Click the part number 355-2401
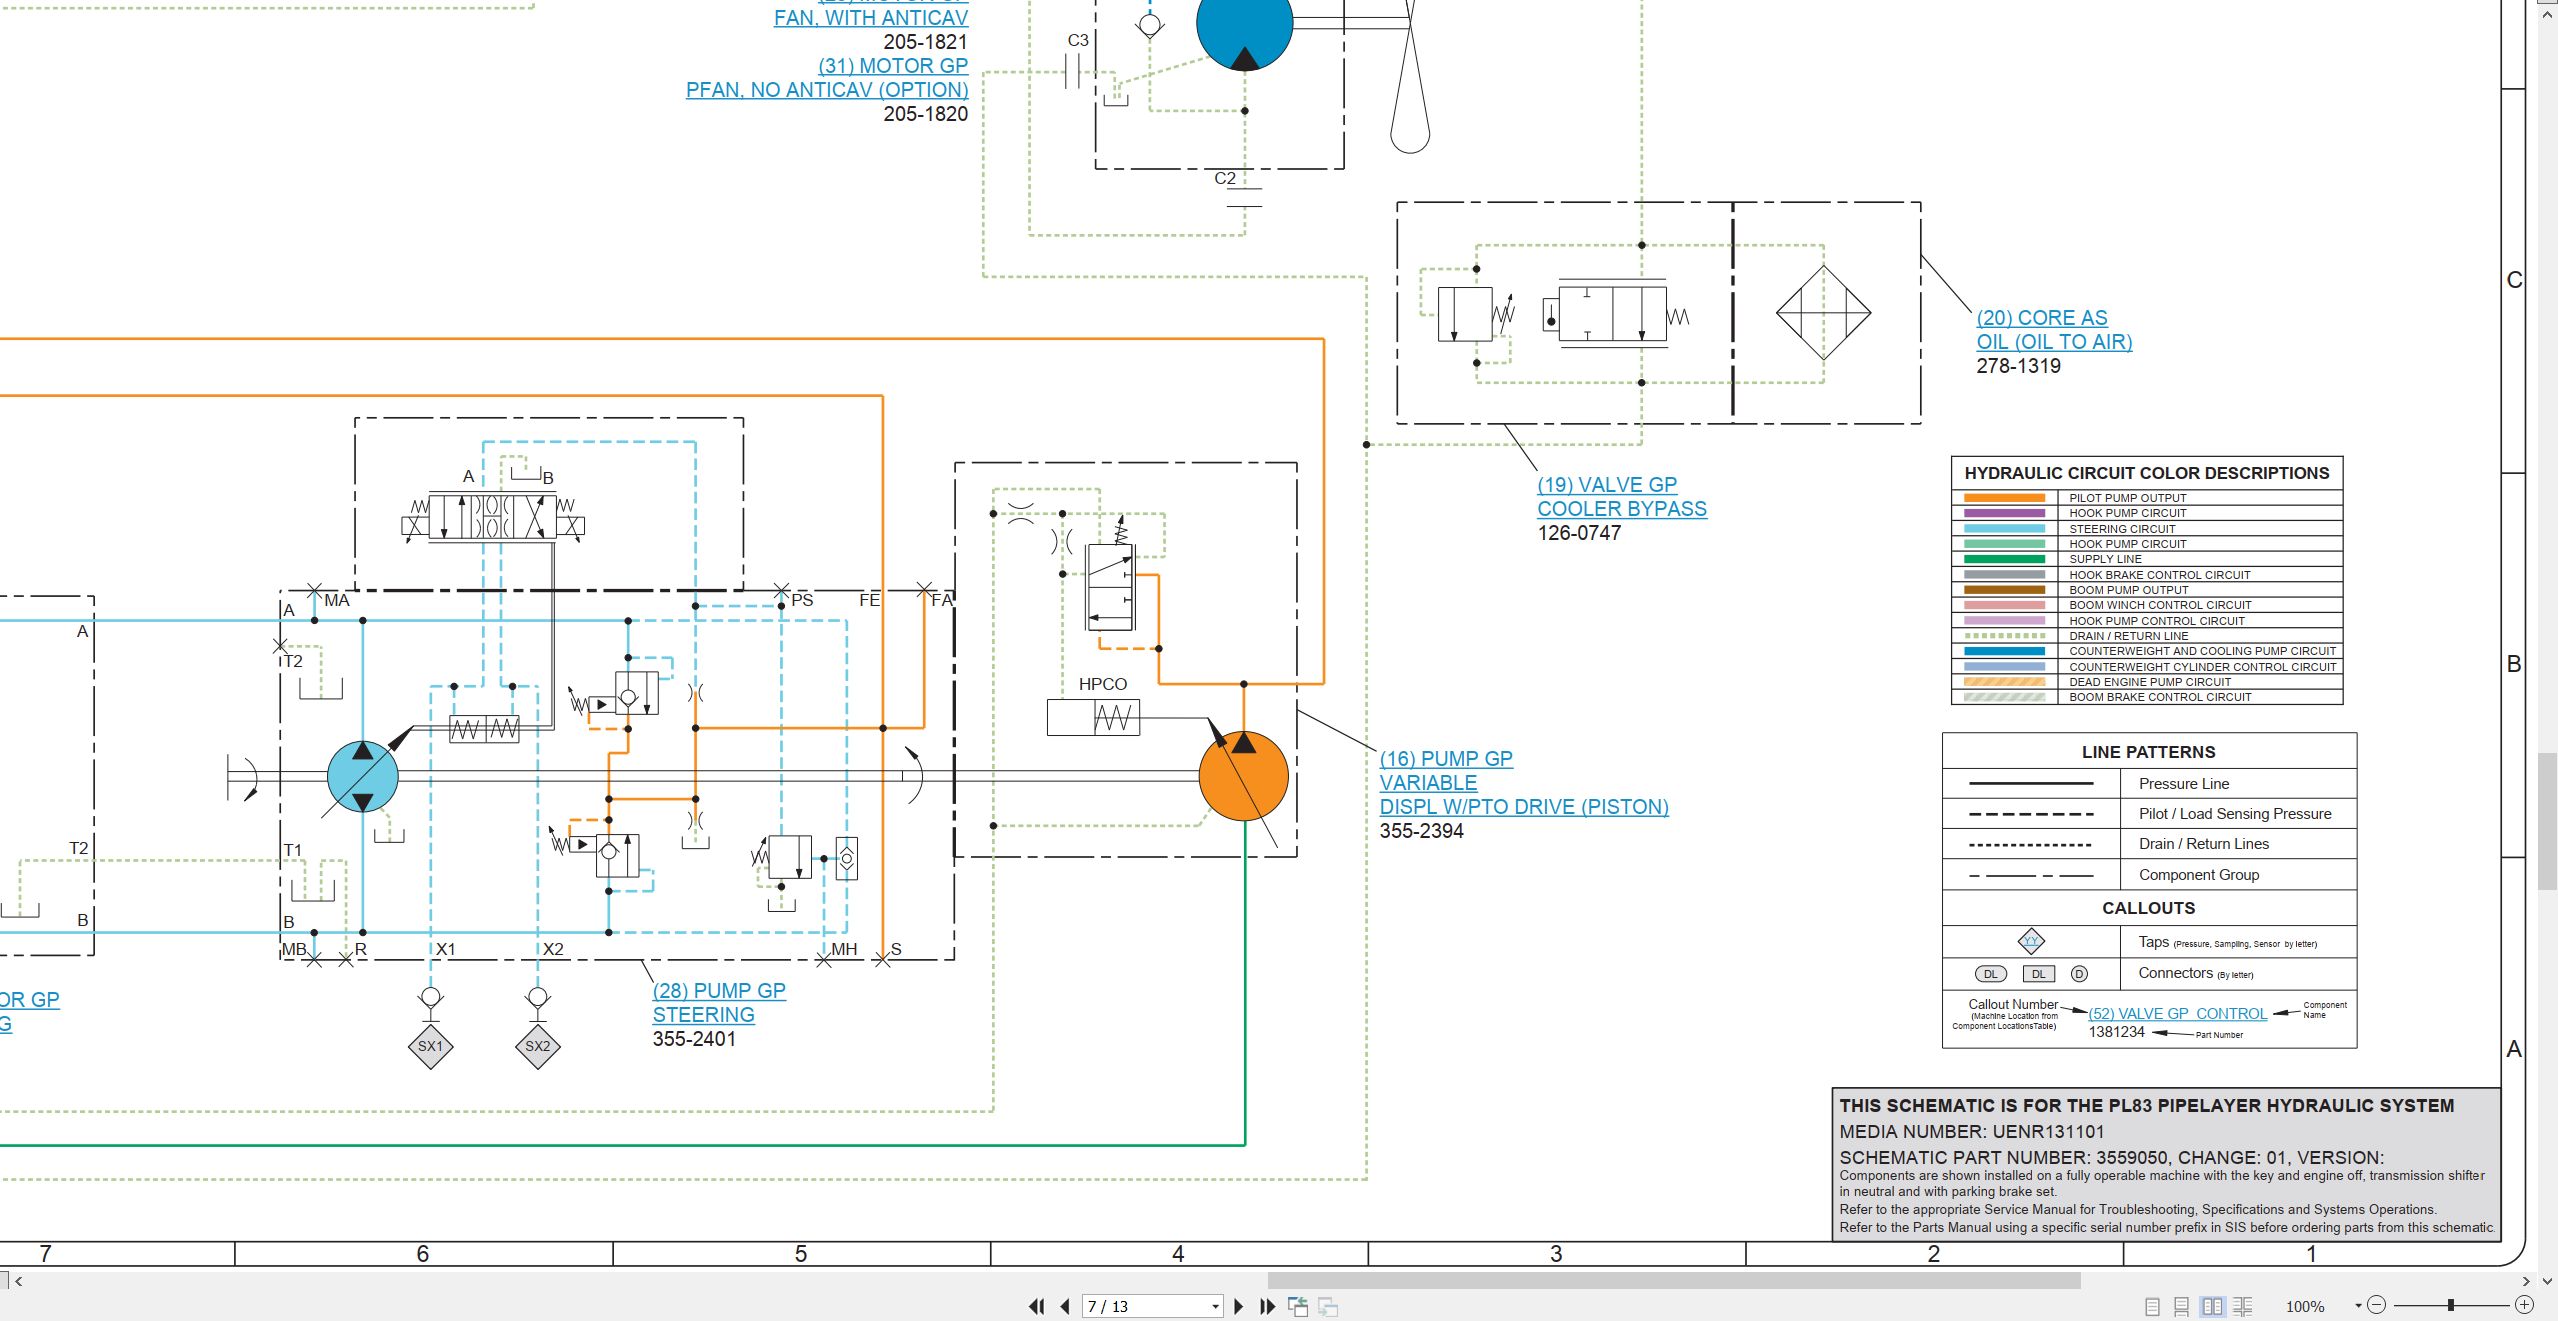 click(x=694, y=1039)
